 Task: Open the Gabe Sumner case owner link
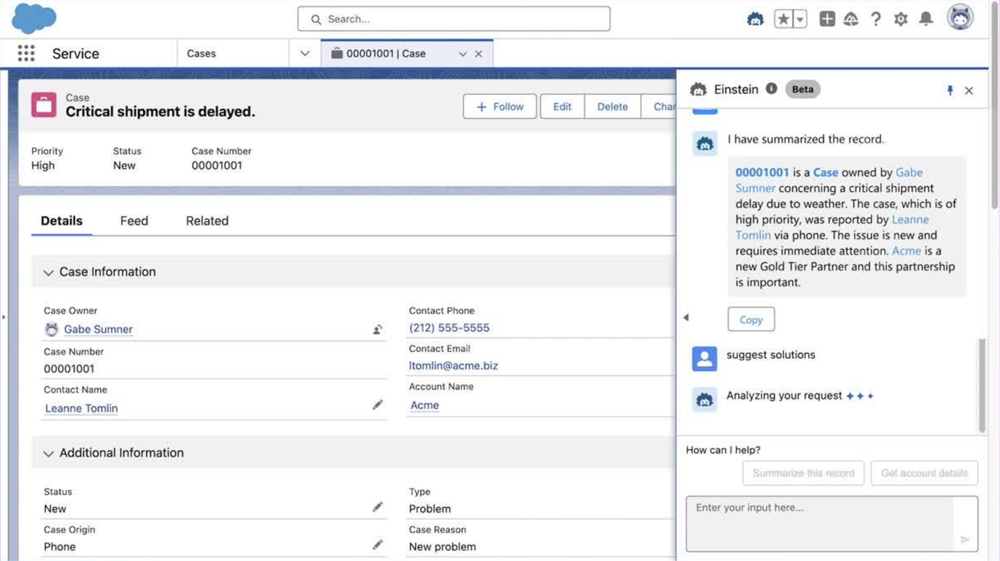pyautogui.click(x=98, y=329)
